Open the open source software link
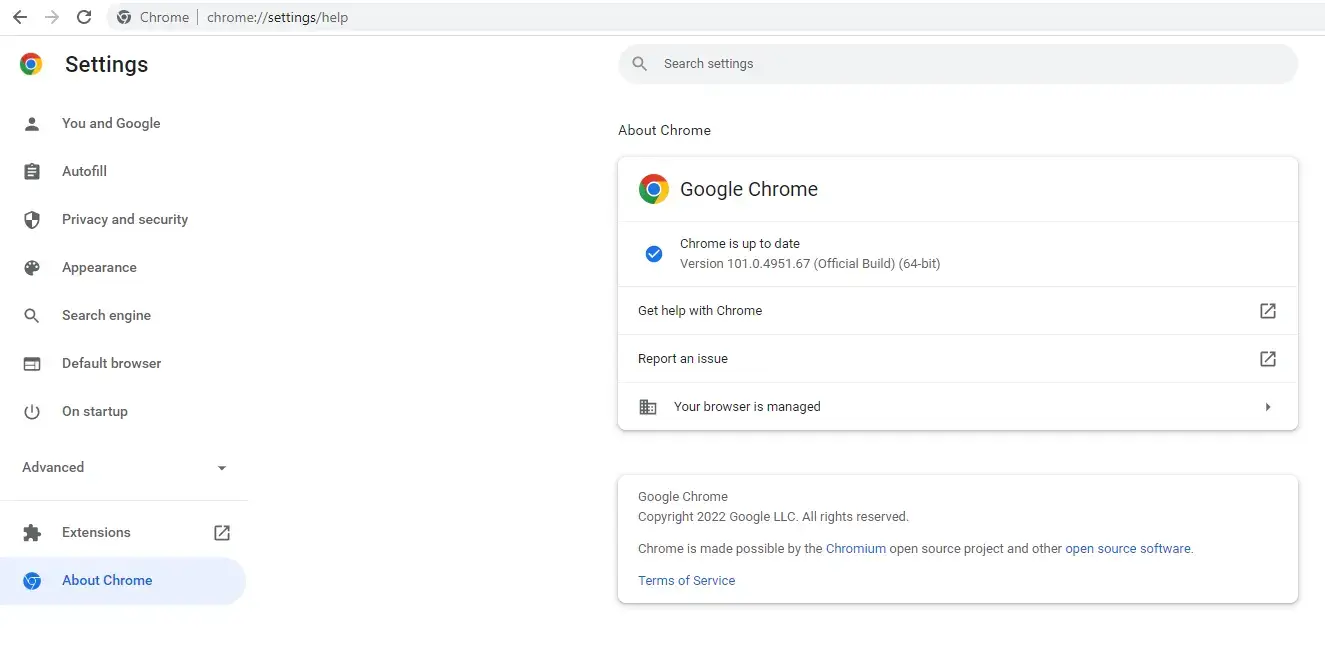 click(1128, 549)
